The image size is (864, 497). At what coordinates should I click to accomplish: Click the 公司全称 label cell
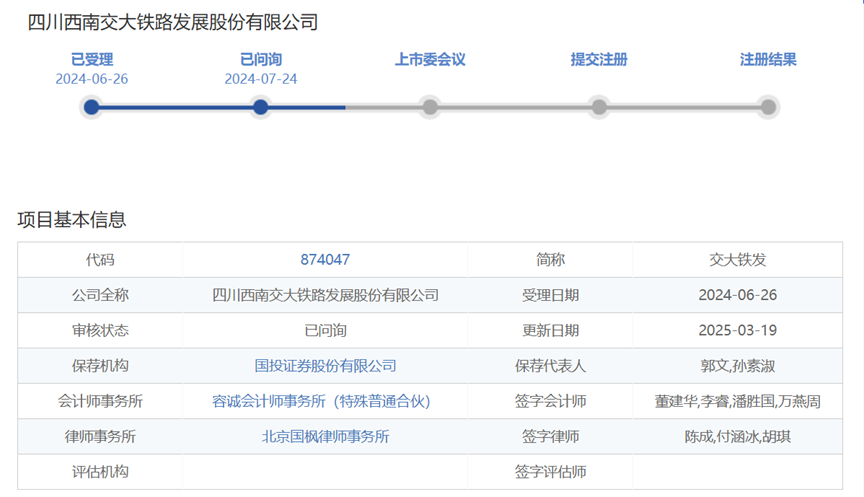[x=100, y=295]
